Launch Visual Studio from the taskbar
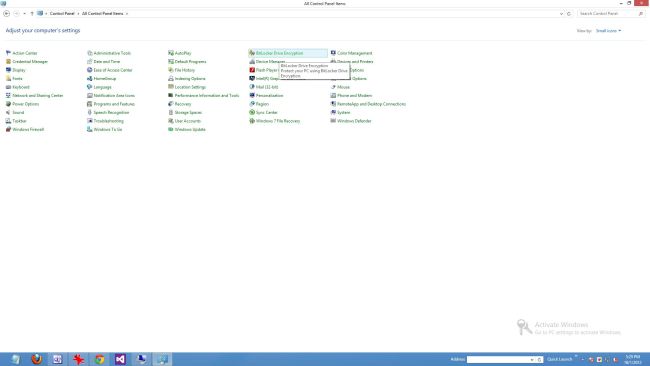 (120, 359)
